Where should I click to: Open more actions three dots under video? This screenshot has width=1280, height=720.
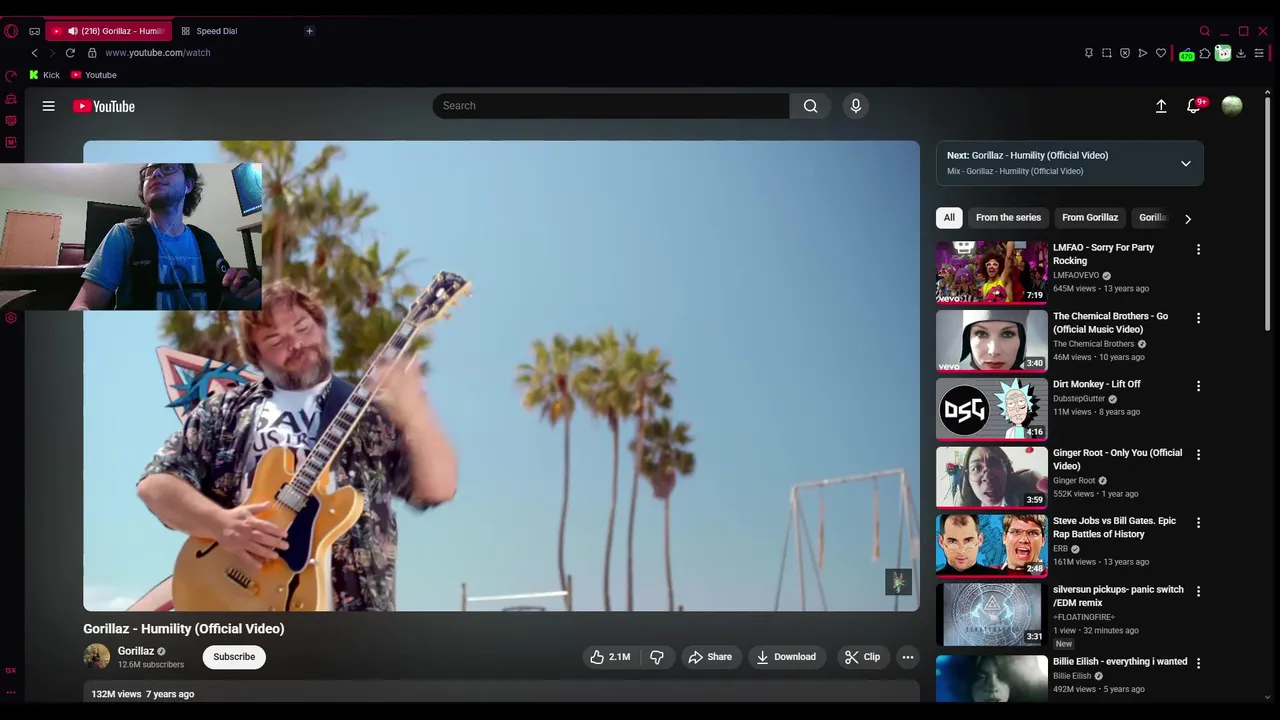coord(908,657)
